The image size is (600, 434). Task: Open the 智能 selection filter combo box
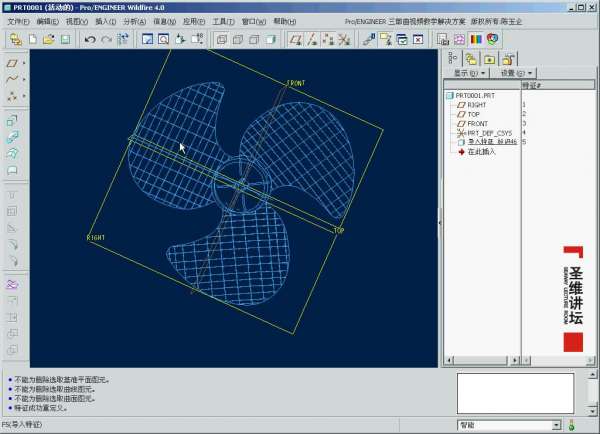point(505,425)
